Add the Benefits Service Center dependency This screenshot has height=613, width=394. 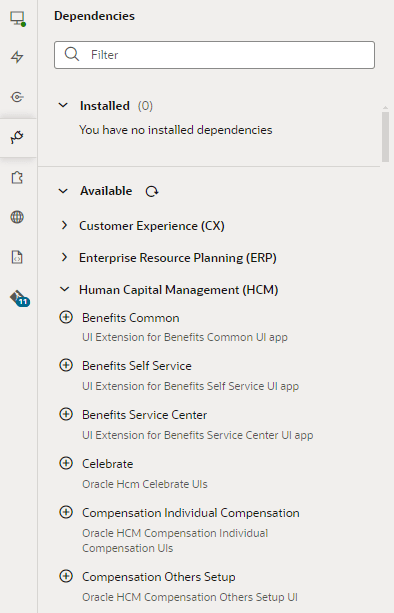click(x=66, y=414)
